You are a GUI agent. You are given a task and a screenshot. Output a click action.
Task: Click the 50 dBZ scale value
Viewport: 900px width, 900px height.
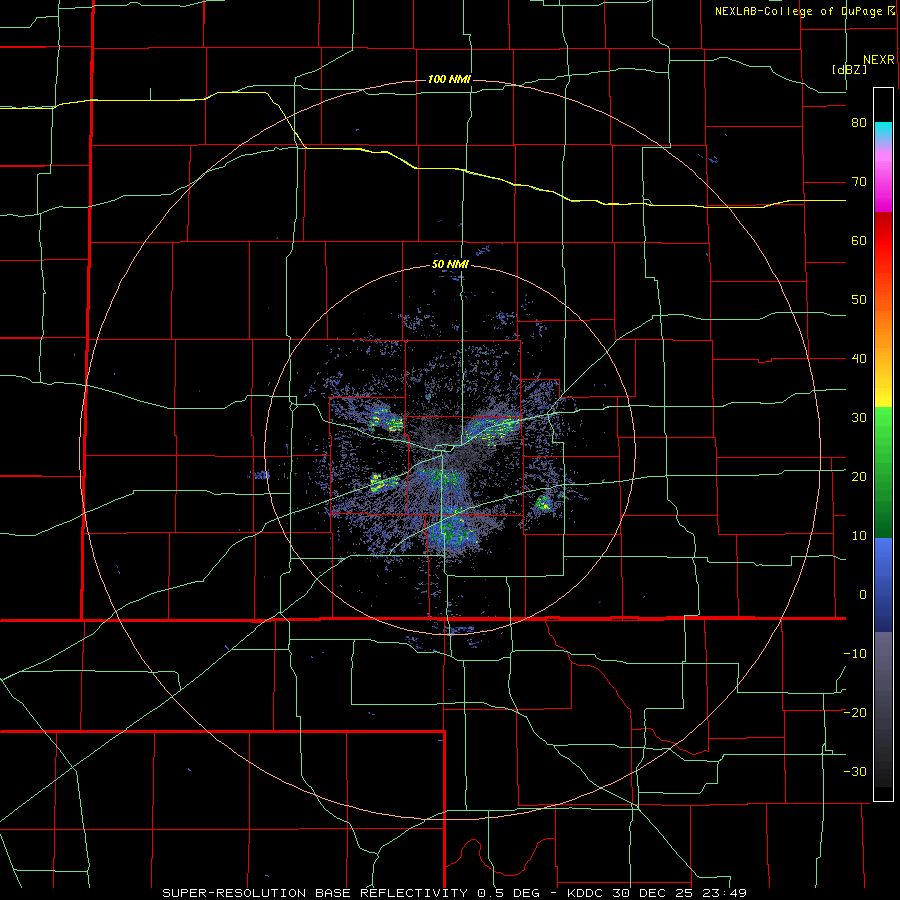859,300
